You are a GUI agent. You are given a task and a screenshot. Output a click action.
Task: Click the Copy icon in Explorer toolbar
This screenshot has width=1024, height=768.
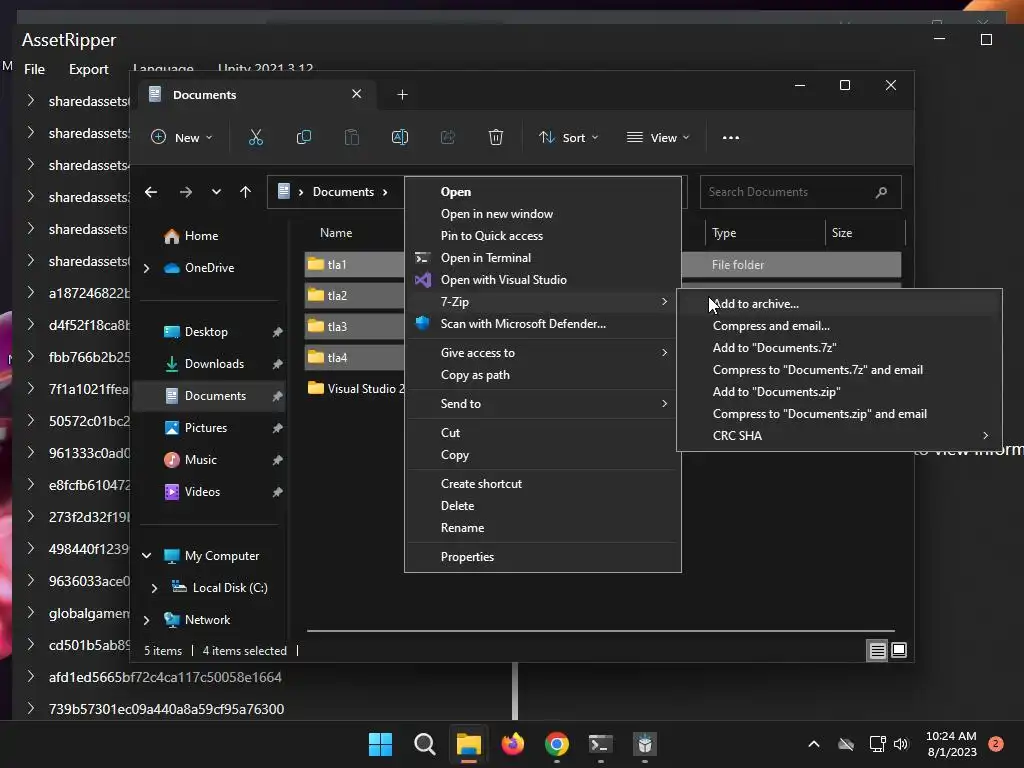tap(304, 137)
